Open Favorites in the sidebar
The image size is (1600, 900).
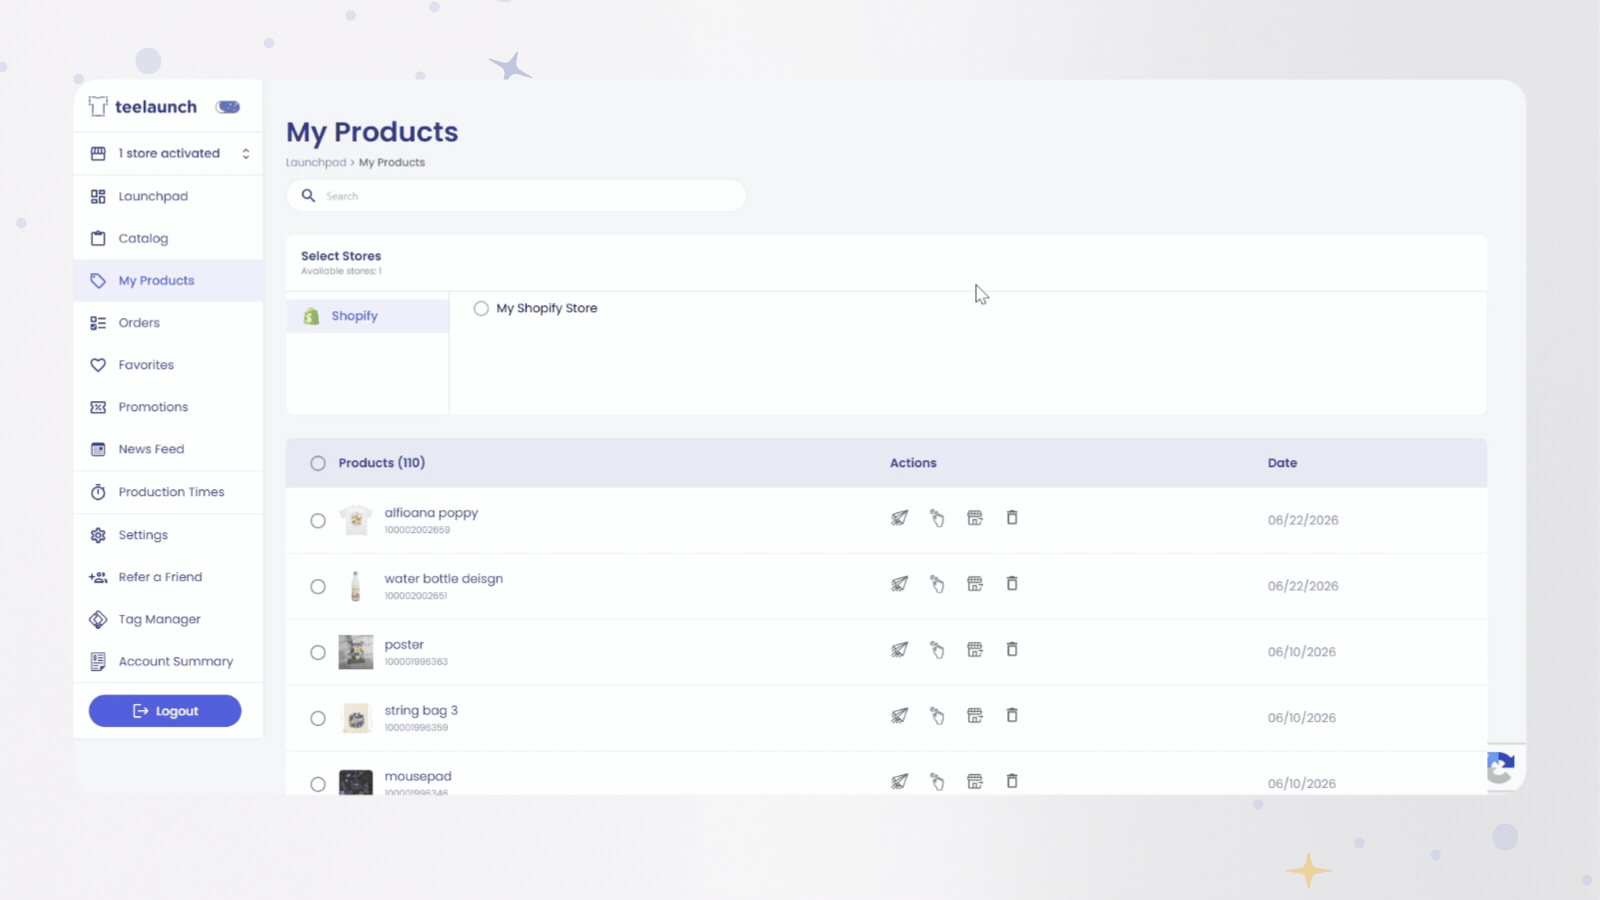168,365
